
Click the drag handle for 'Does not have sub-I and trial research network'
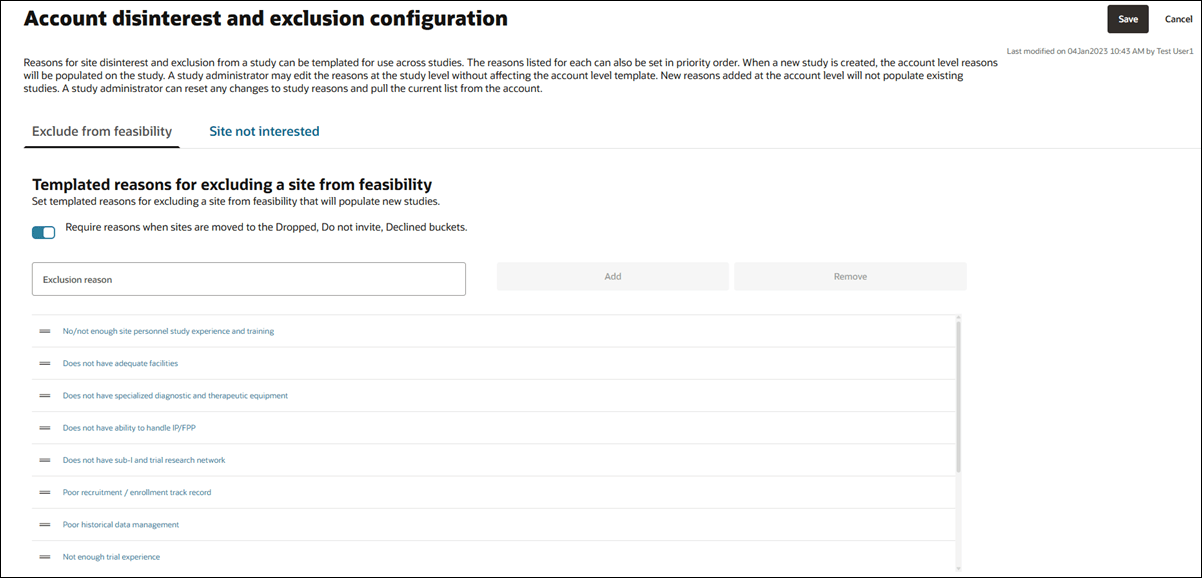[x=44, y=460]
